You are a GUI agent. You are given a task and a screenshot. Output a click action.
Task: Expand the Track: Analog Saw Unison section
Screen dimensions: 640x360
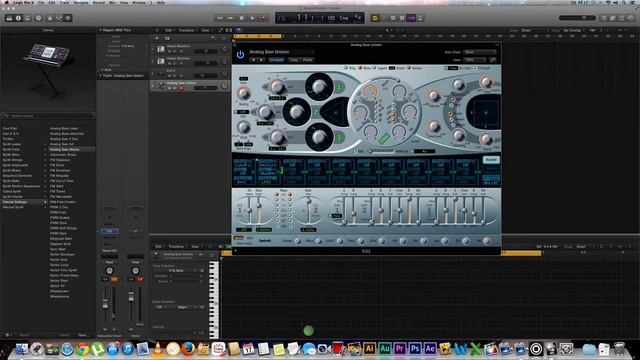tap(101, 76)
